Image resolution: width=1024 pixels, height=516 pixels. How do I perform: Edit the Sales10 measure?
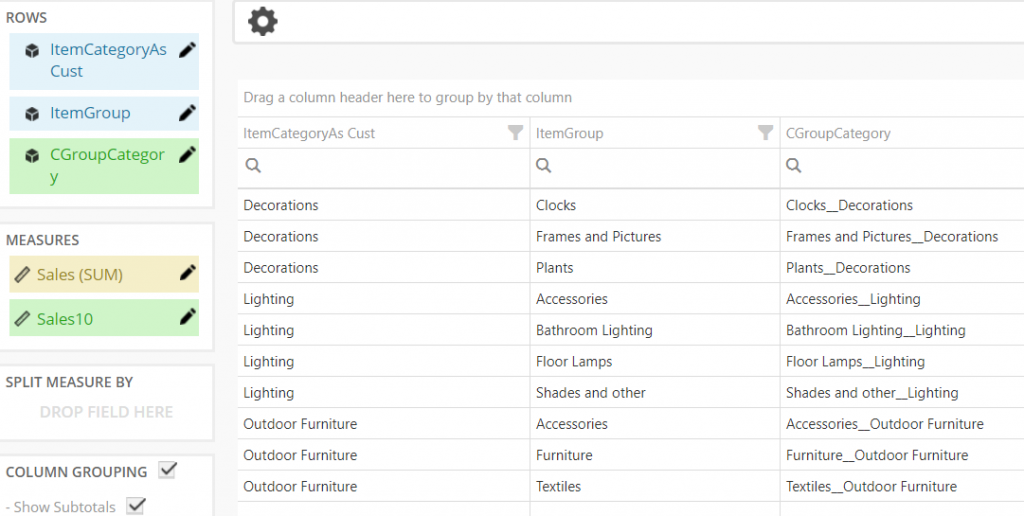point(187,317)
